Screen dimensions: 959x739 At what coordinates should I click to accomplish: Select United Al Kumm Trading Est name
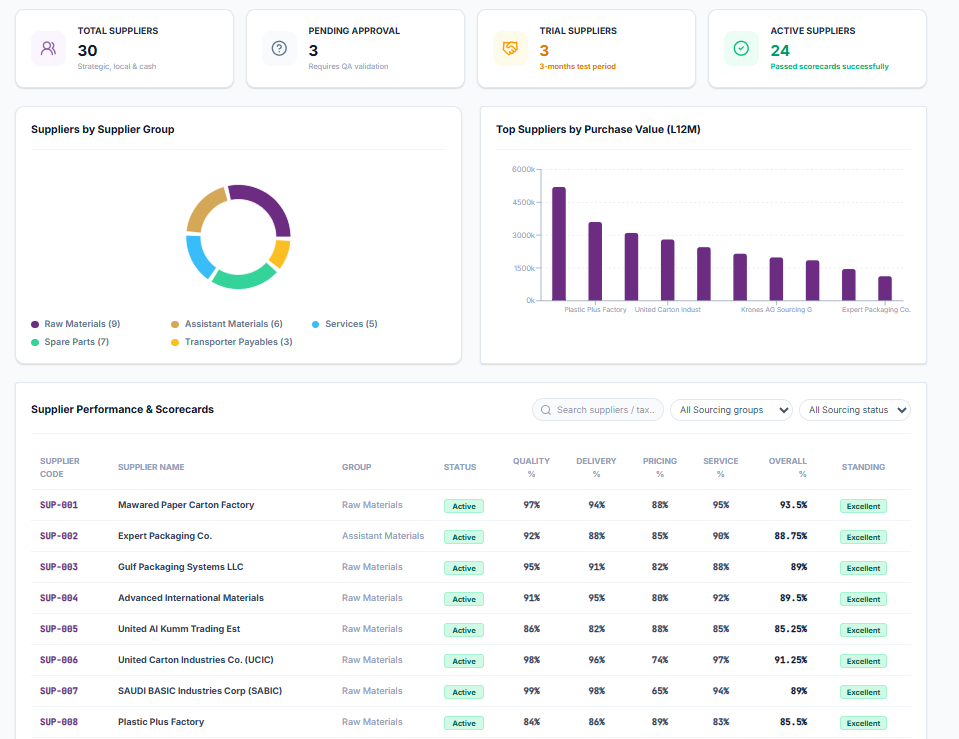(x=179, y=629)
